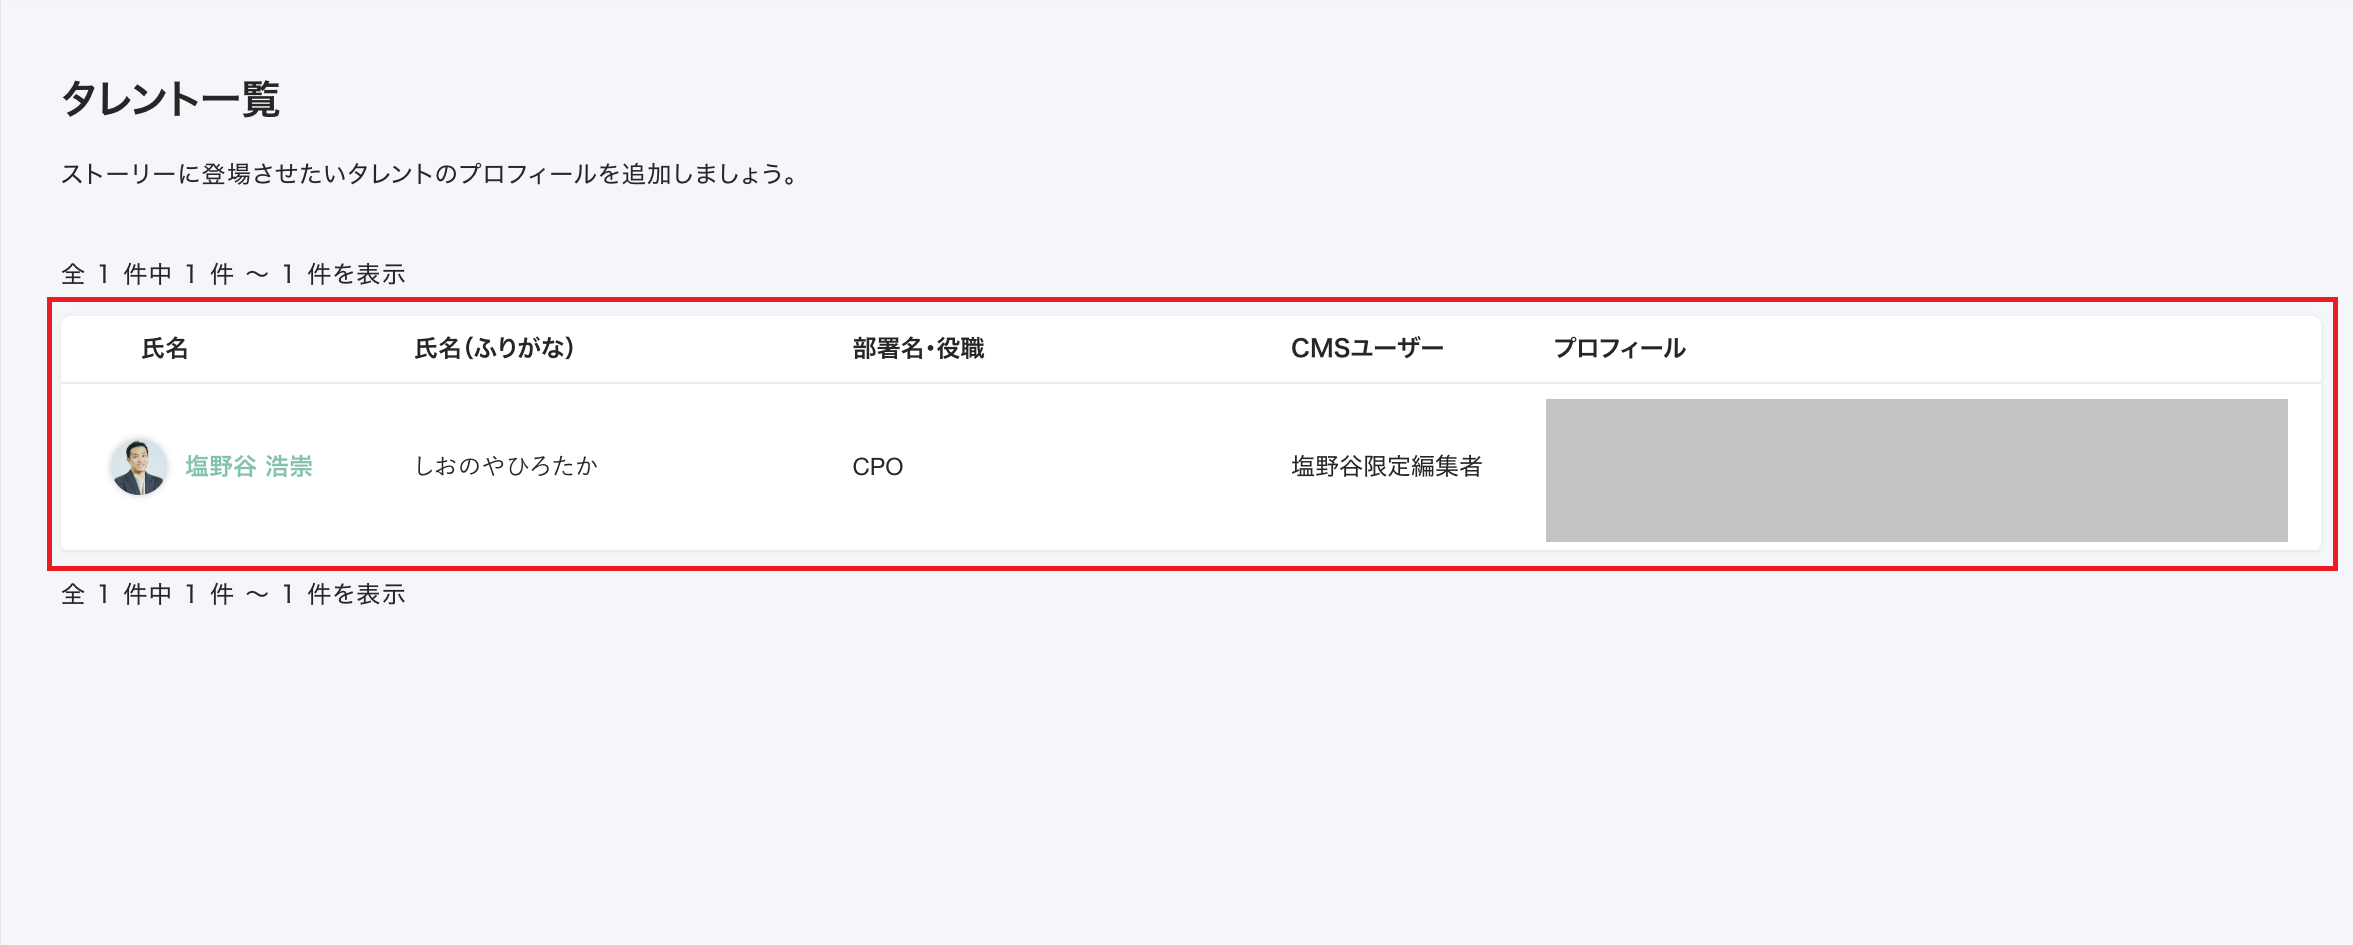Click the result count text above the table
The image size is (2353, 945).
[233, 274]
